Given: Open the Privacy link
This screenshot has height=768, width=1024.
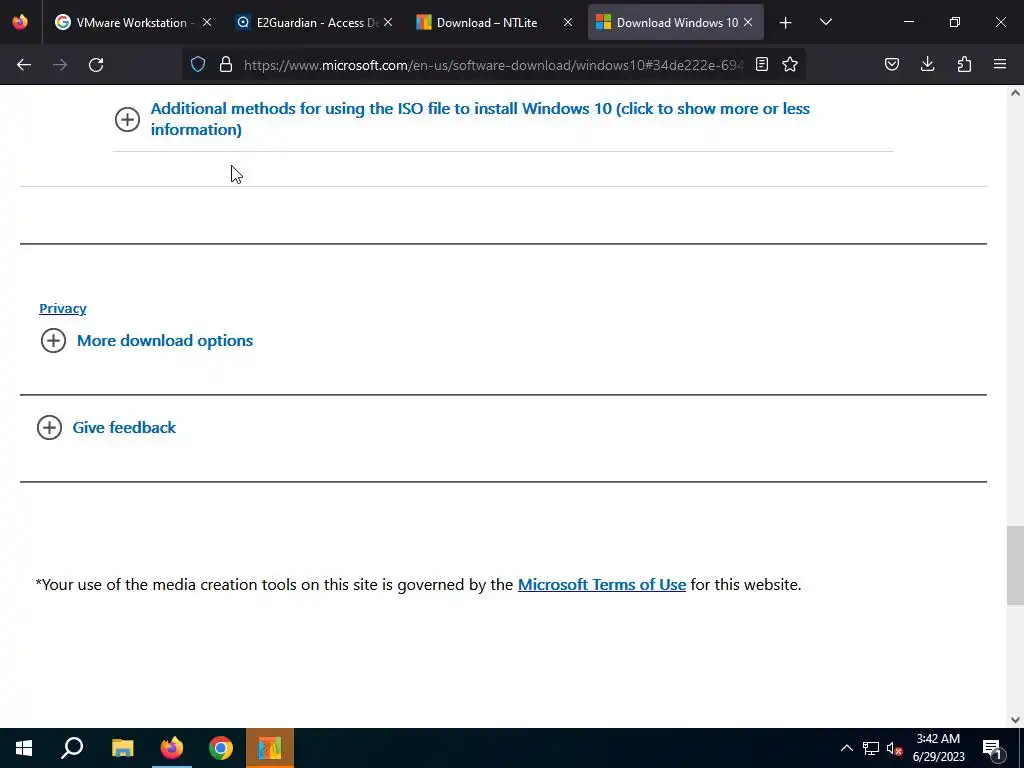Looking at the screenshot, I should click(63, 308).
